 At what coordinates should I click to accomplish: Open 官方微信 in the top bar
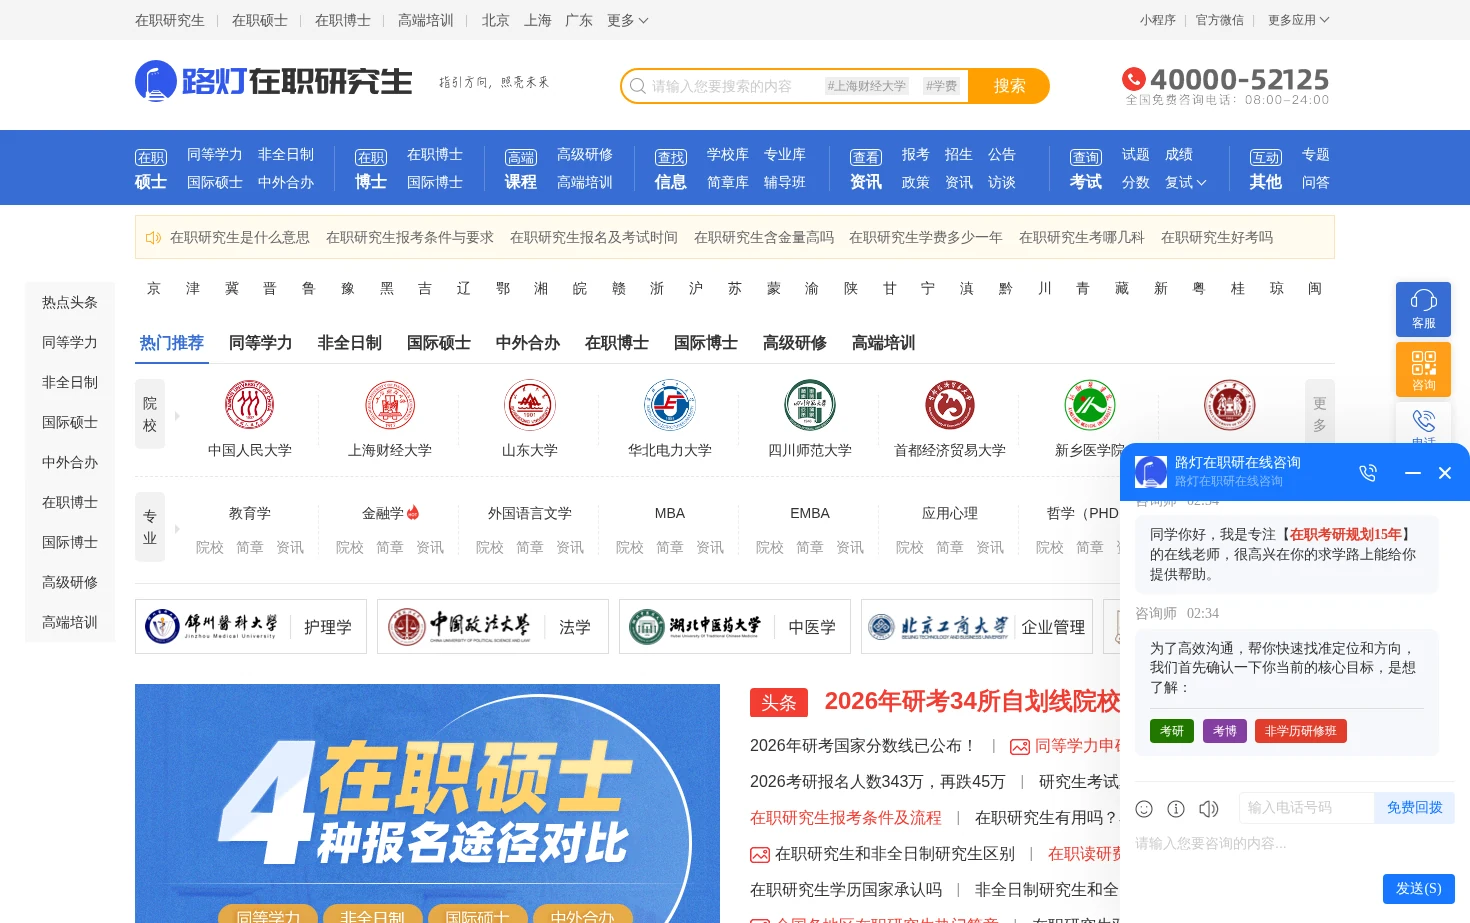[1220, 20]
